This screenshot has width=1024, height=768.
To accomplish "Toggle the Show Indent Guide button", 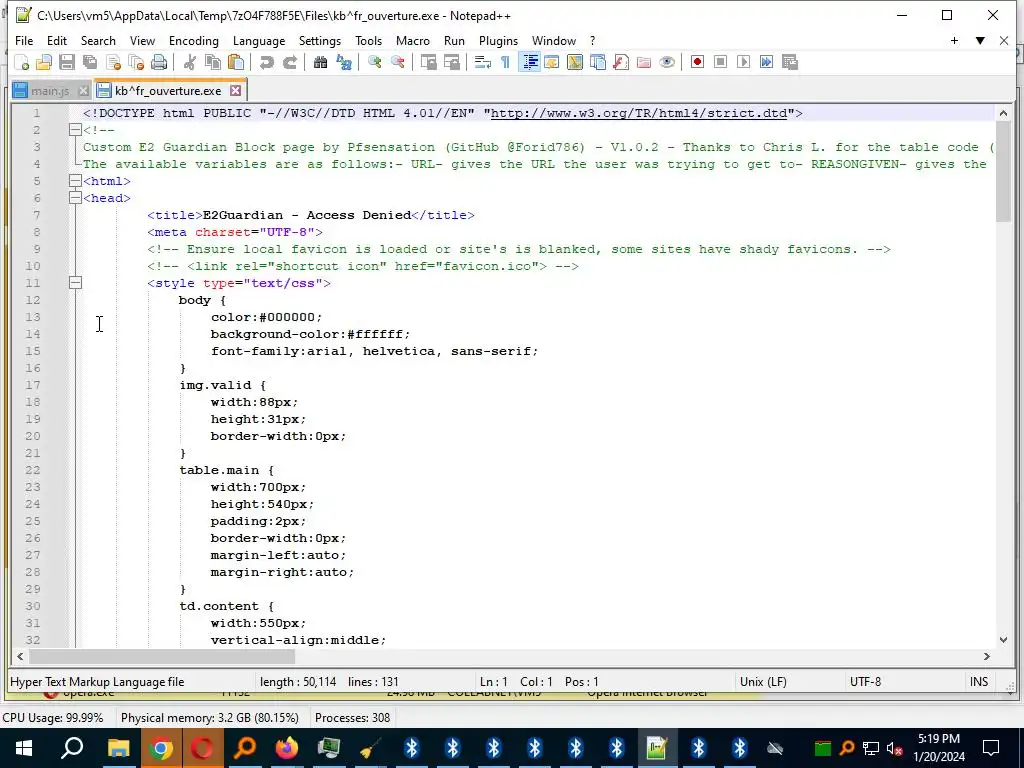I will 529,62.
